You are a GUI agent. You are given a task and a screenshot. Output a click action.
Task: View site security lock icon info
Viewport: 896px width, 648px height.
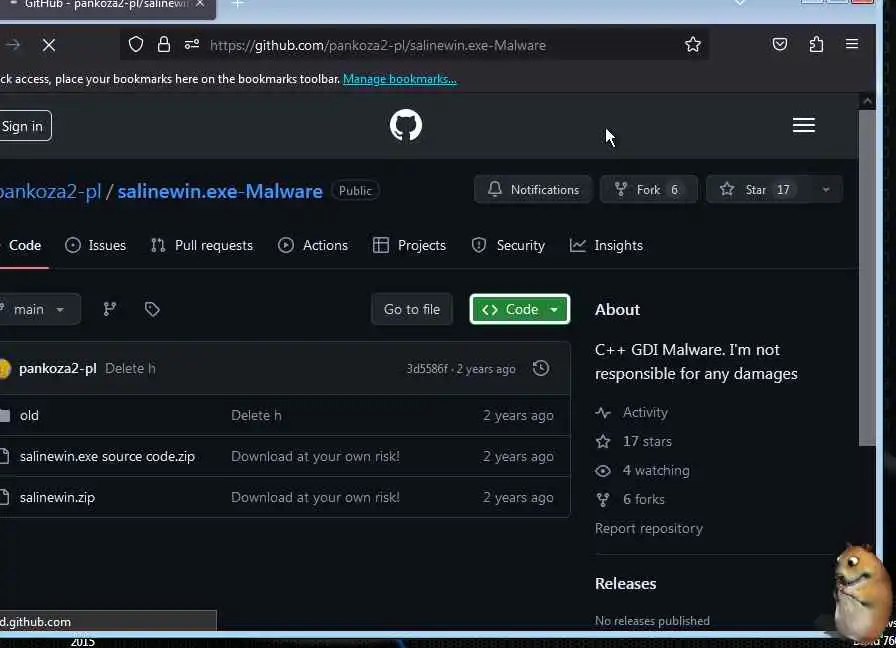tap(164, 45)
